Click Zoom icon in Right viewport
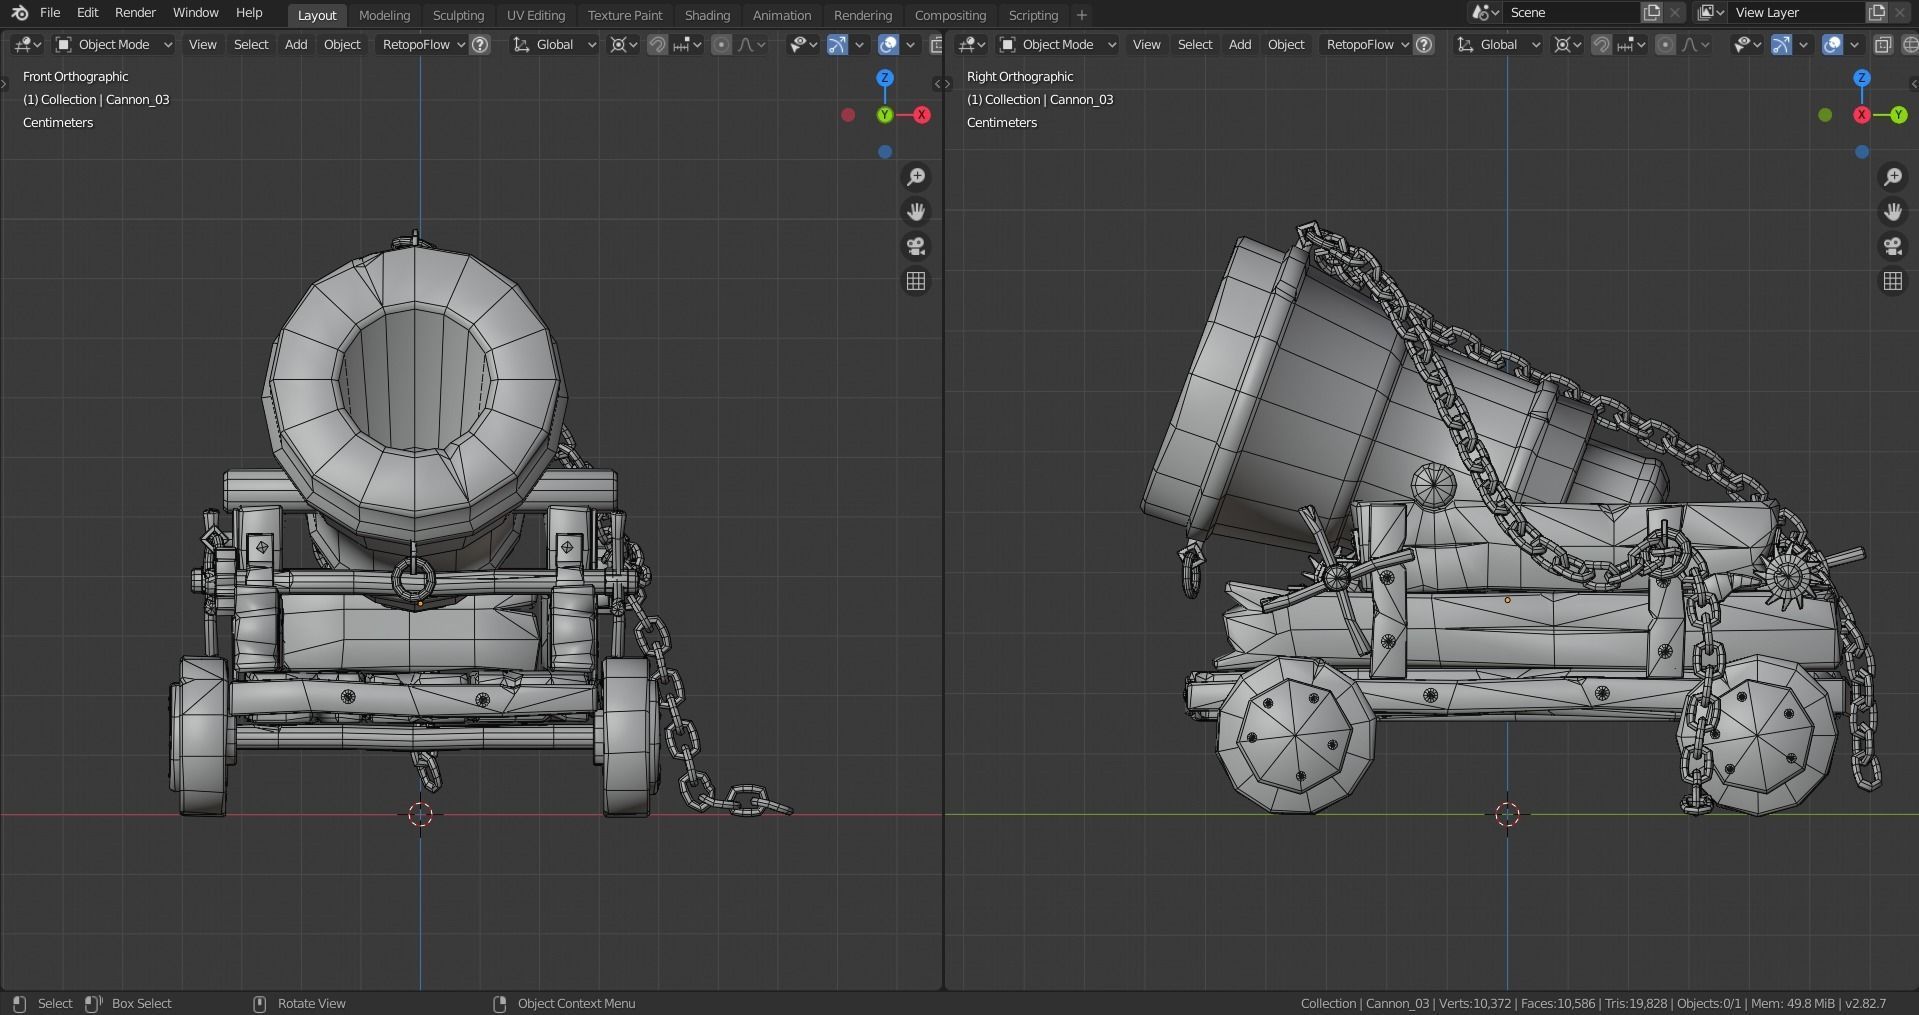Image resolution: width=1919 pixels, height=1015 pixels. click(1892, 177)
